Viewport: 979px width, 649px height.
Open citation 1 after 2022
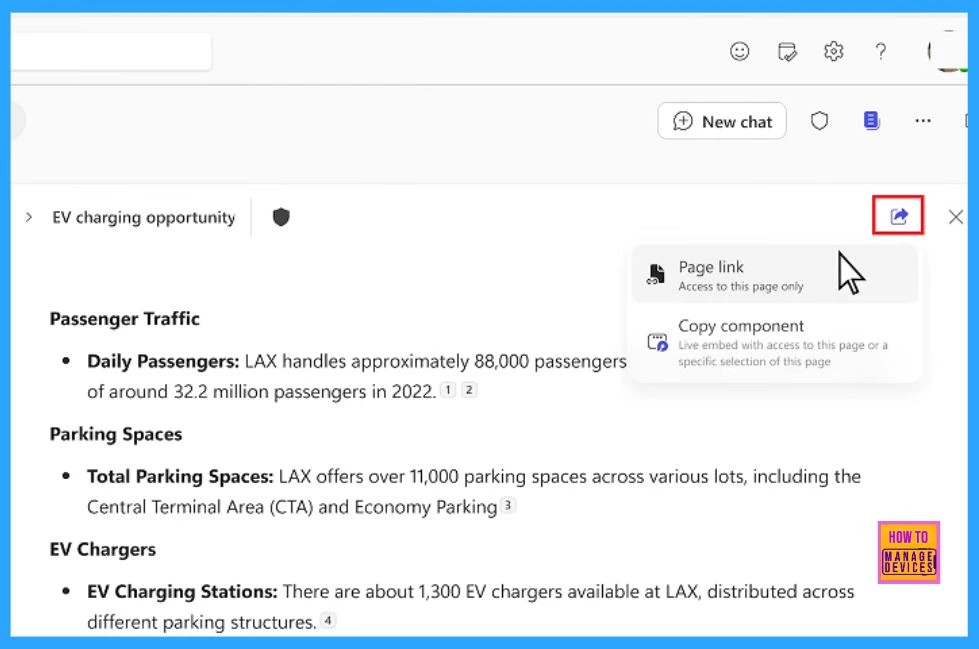click(448, 390)
